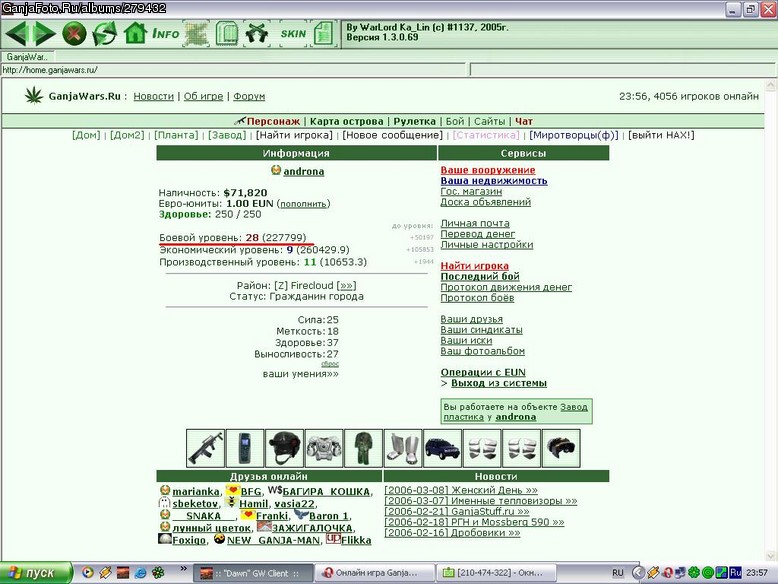Select the mobile phone equipment slot

[245, 449]
